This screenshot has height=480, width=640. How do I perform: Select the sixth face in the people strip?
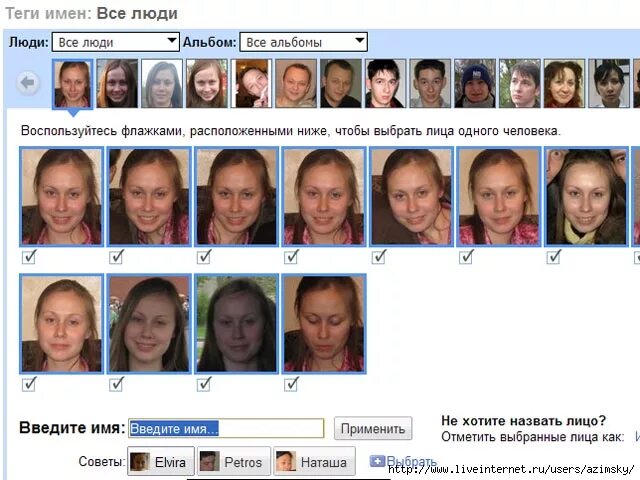click(296, 84)
